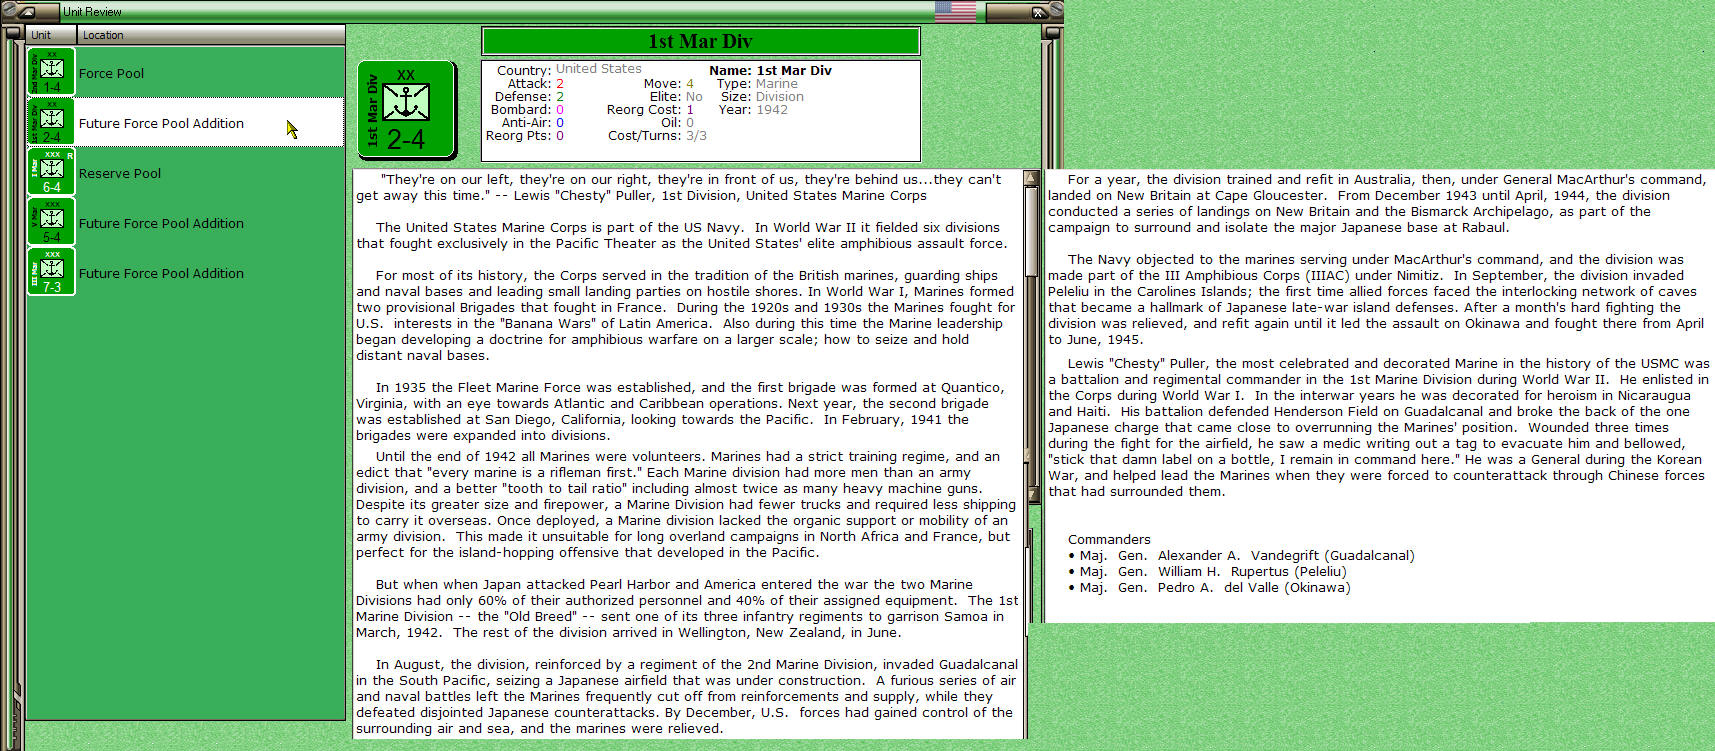This screenshot has width=1715, height=751.
Task: Close the Unit Review window
Action: tap(1038, 12)
